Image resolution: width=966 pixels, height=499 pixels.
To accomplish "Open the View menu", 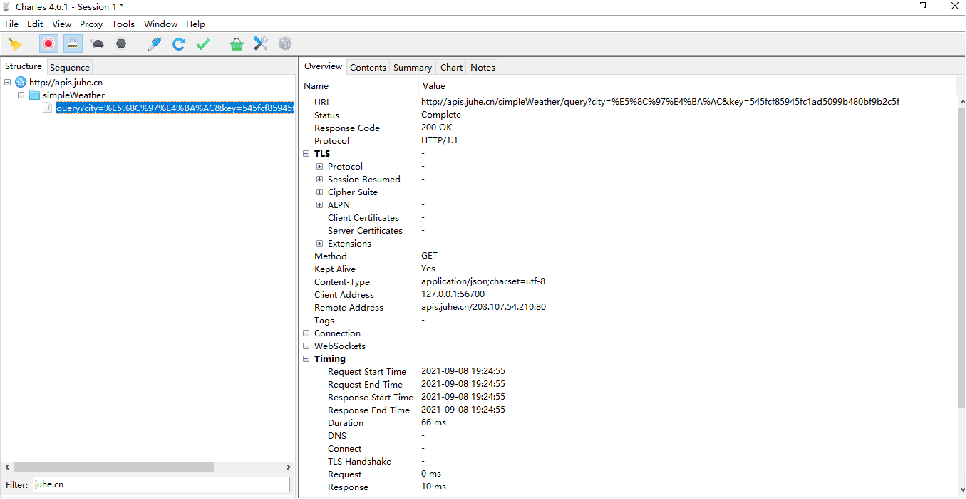I will click(x=62, y=24).
